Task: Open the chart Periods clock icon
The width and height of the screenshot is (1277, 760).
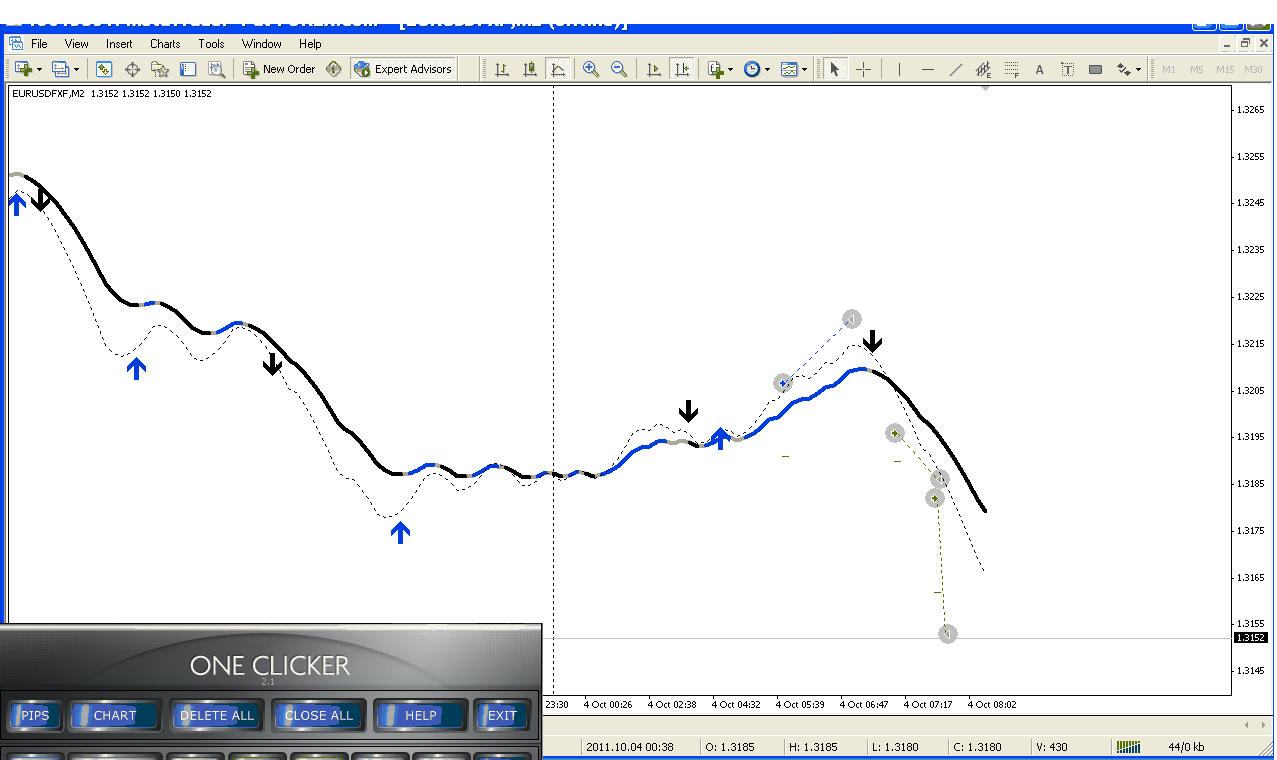Action: pos(752,69)
